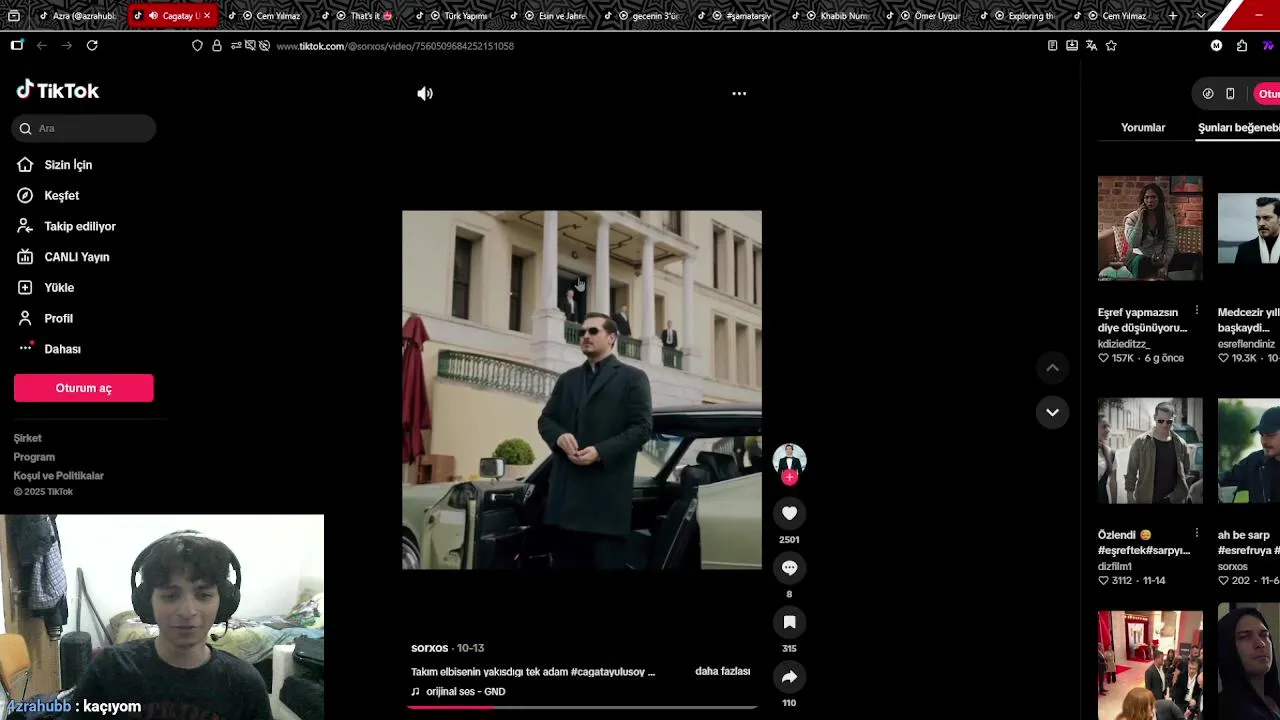Image resolution: width=1280 pixels, height=720 pixels.
Task: Expand the tab list dropdown arrow
Action: (x=1201, y=16)
